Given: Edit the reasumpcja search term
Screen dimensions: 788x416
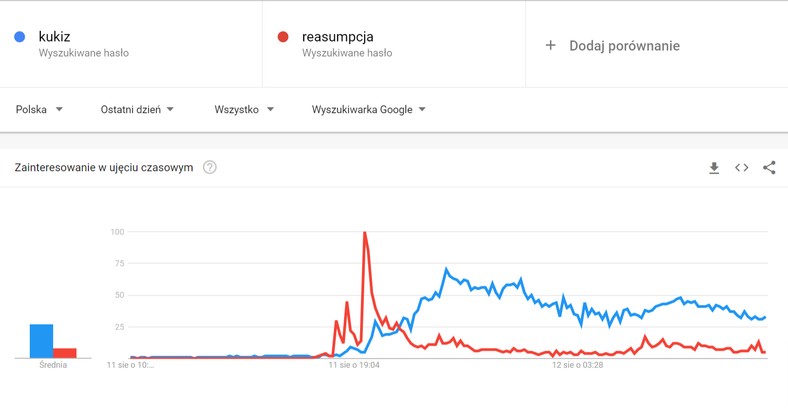Looking at the screenshot, I should coord(337,37).
